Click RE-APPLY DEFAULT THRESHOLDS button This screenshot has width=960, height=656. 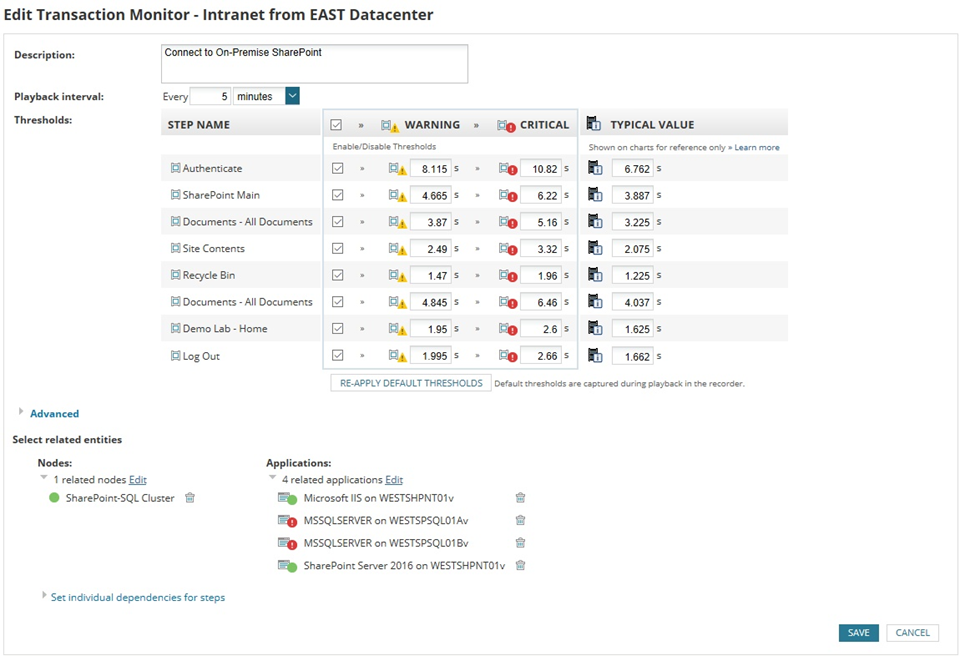pyautogui.click(x=411, y=383)
